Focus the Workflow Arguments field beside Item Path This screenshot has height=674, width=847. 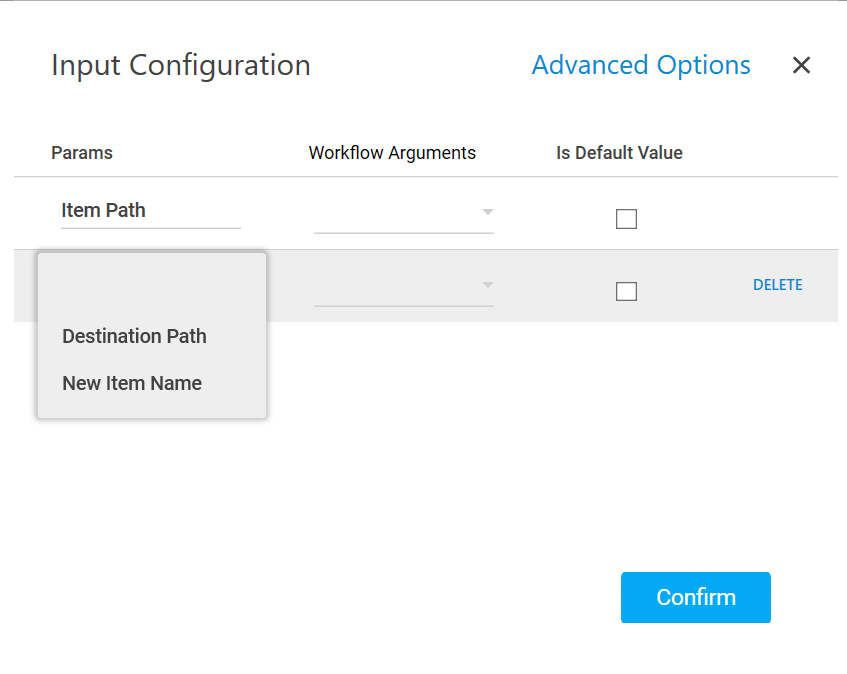pos(397,213)
